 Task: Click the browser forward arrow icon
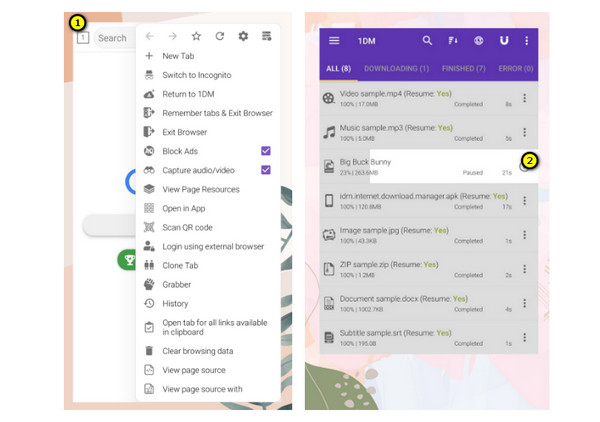(173, 36)
